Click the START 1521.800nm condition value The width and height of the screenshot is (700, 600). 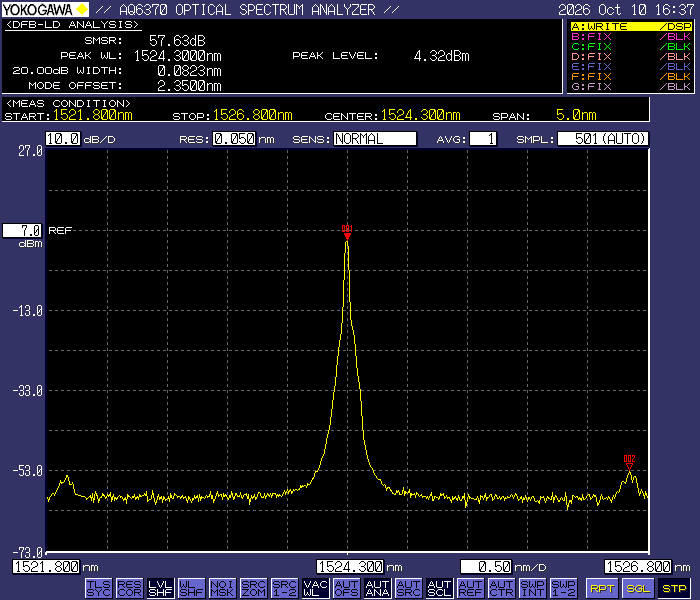(x=93, y=115)
